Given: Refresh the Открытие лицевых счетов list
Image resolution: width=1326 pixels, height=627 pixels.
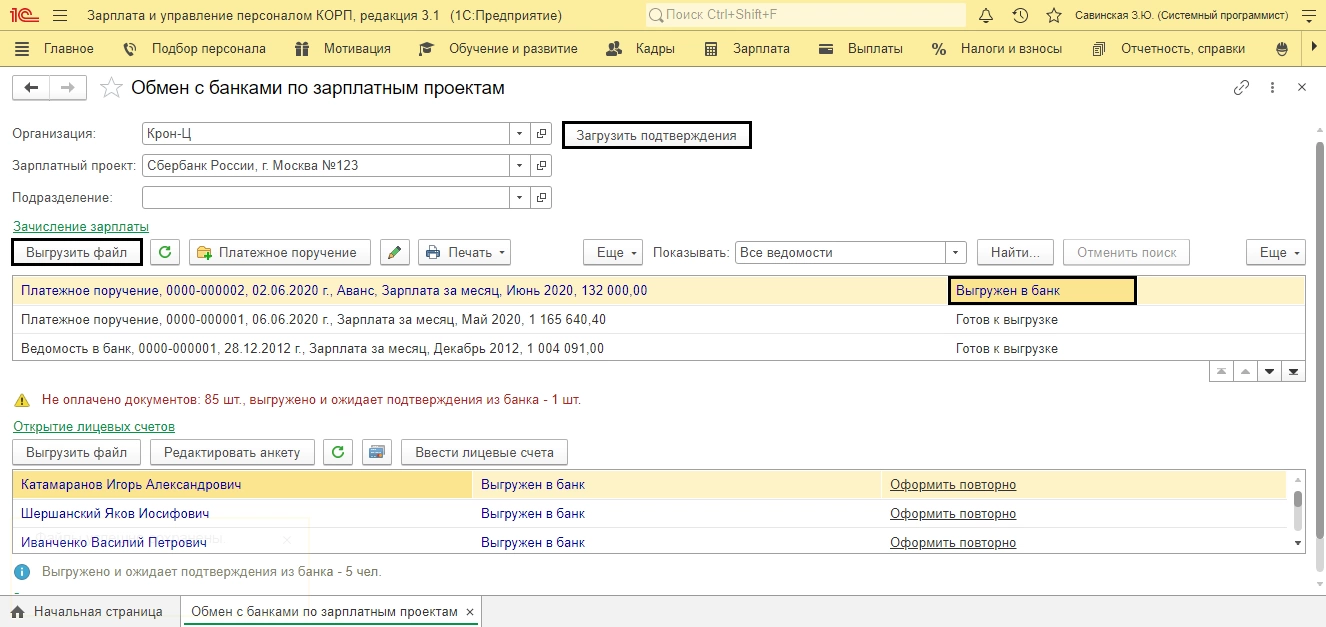Looking at the screenshot, I should 339,452.
